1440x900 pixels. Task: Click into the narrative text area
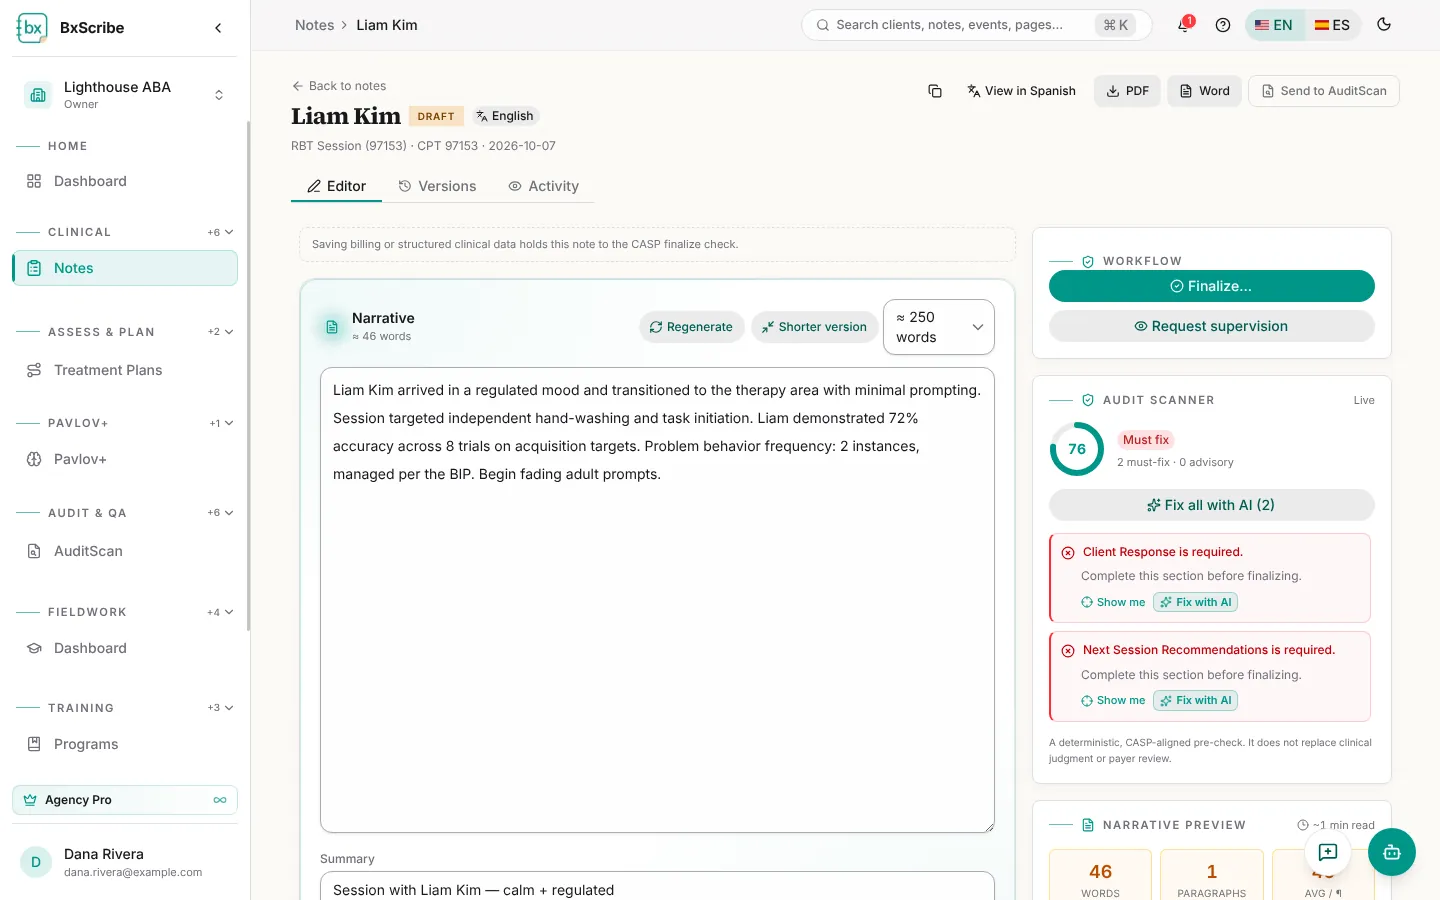tap(657, 600)
